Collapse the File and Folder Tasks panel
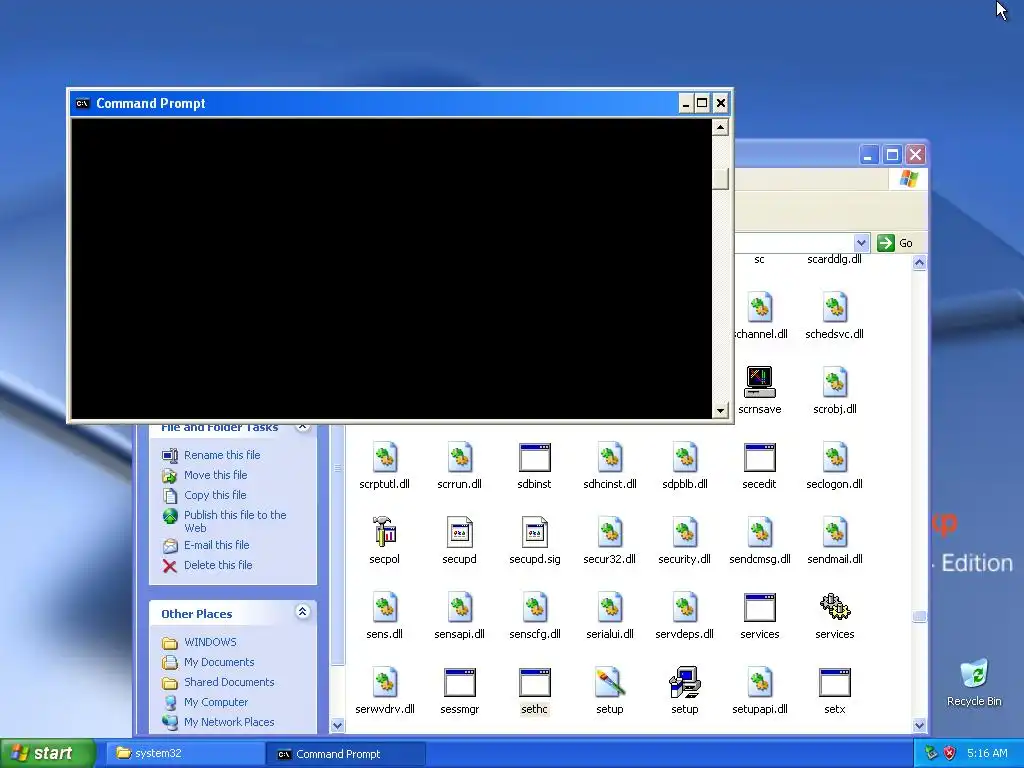The image size is (1024, 768). pos(302,427)
